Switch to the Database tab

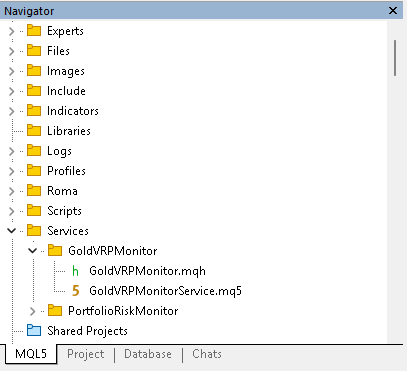click(148, 354)
